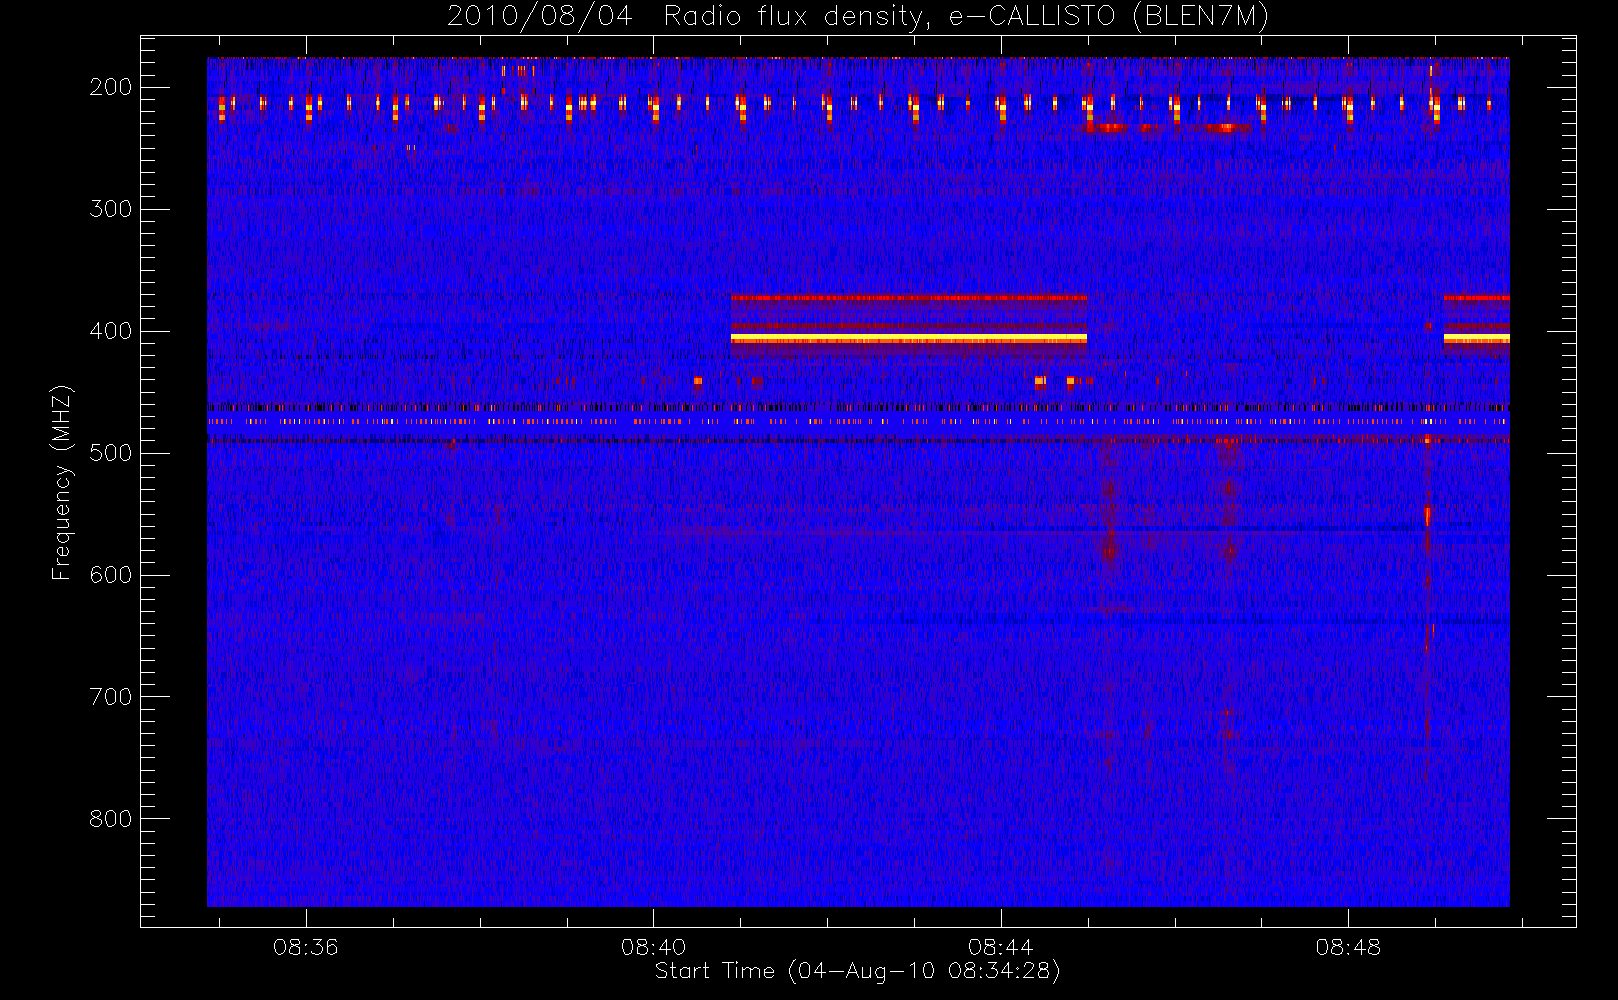Click the red emission band near 370 MHz

pyautogui.click(x=909, y=298)
